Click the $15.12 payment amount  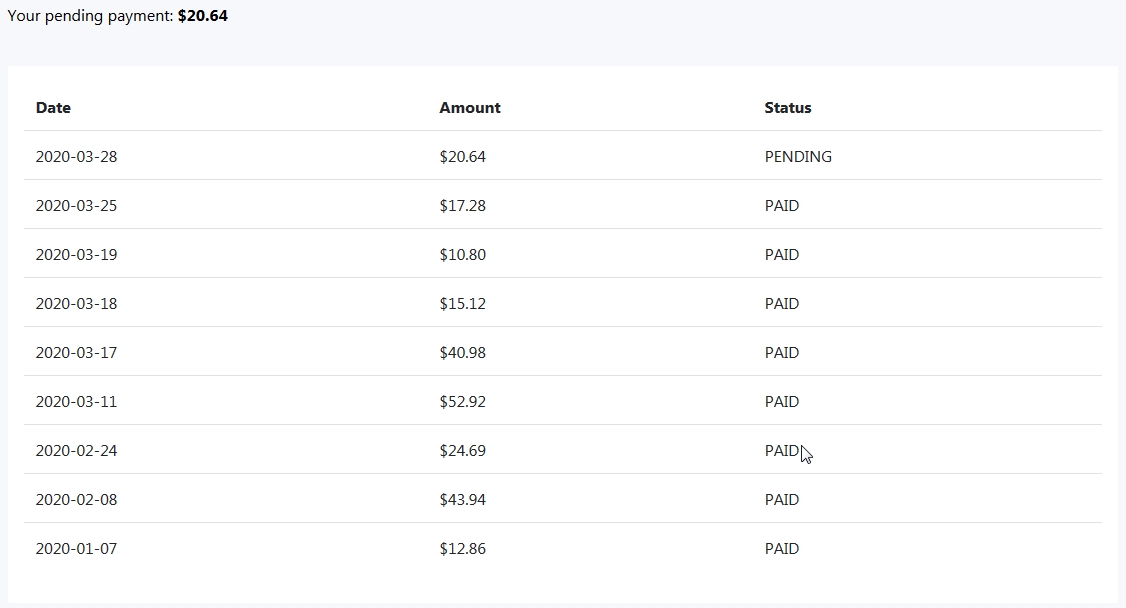462,304
